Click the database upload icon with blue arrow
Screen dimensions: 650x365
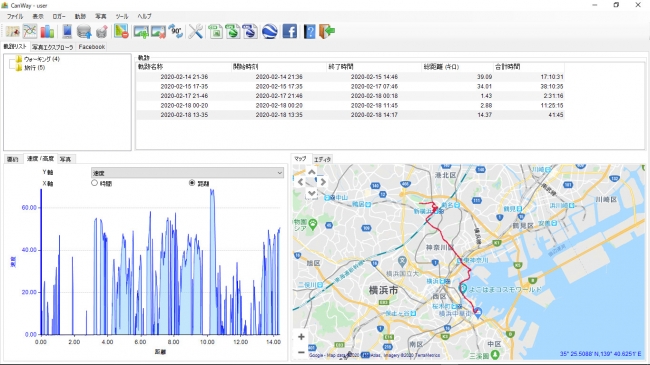click(84, 32)
